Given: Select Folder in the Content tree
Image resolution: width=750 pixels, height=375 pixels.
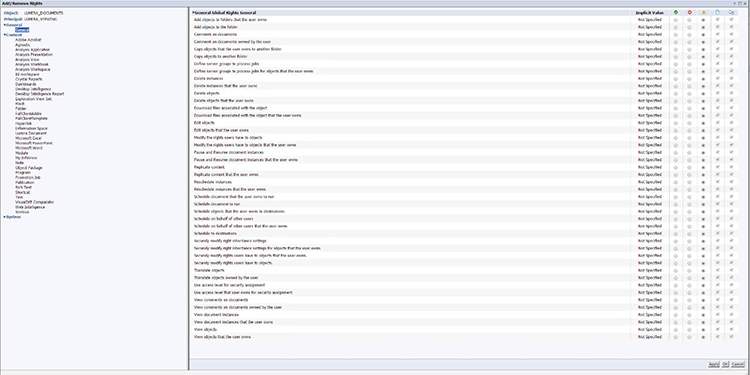Looking at the screenshot, I should tap(21, 109).
